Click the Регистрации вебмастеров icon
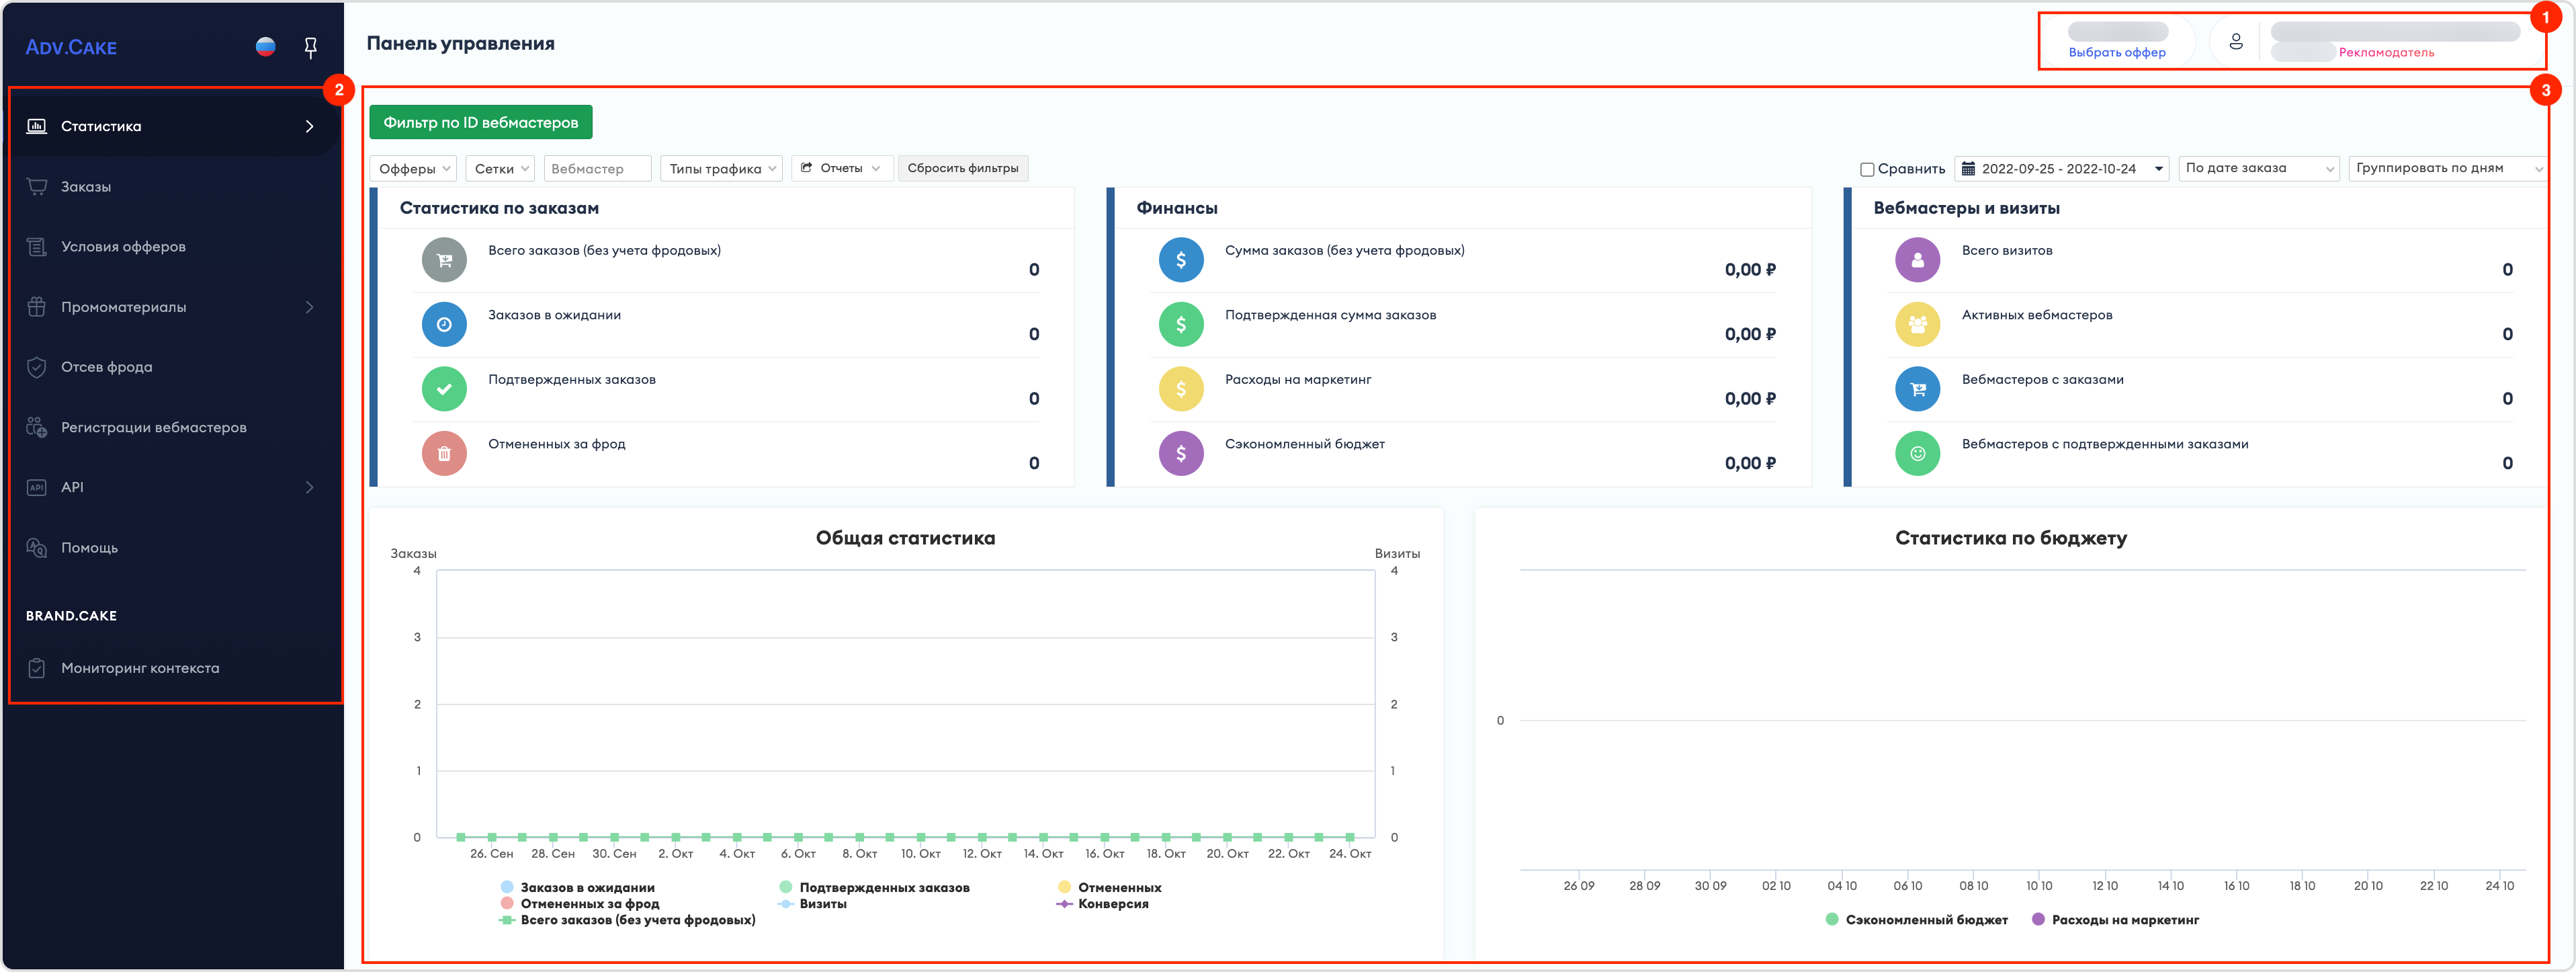The image size is (2576, 972). pos(37,427)
